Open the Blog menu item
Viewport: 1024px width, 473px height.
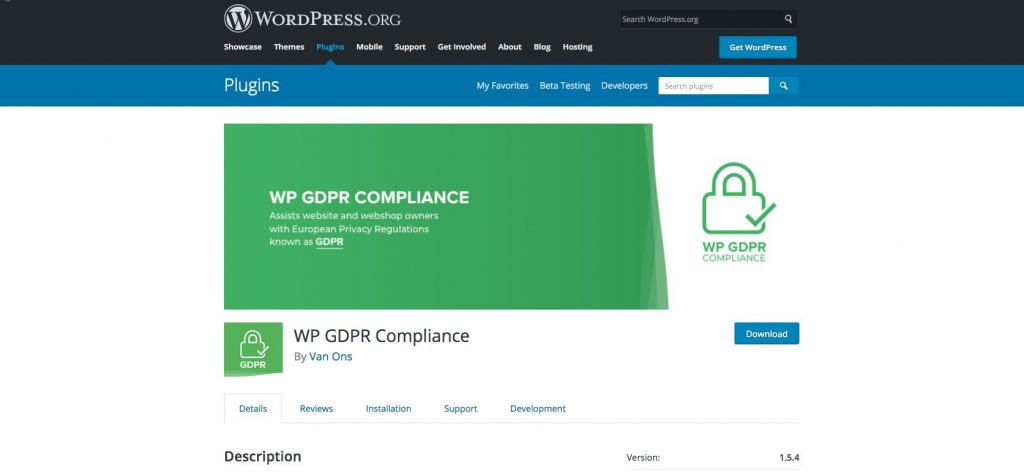(542, 47)
